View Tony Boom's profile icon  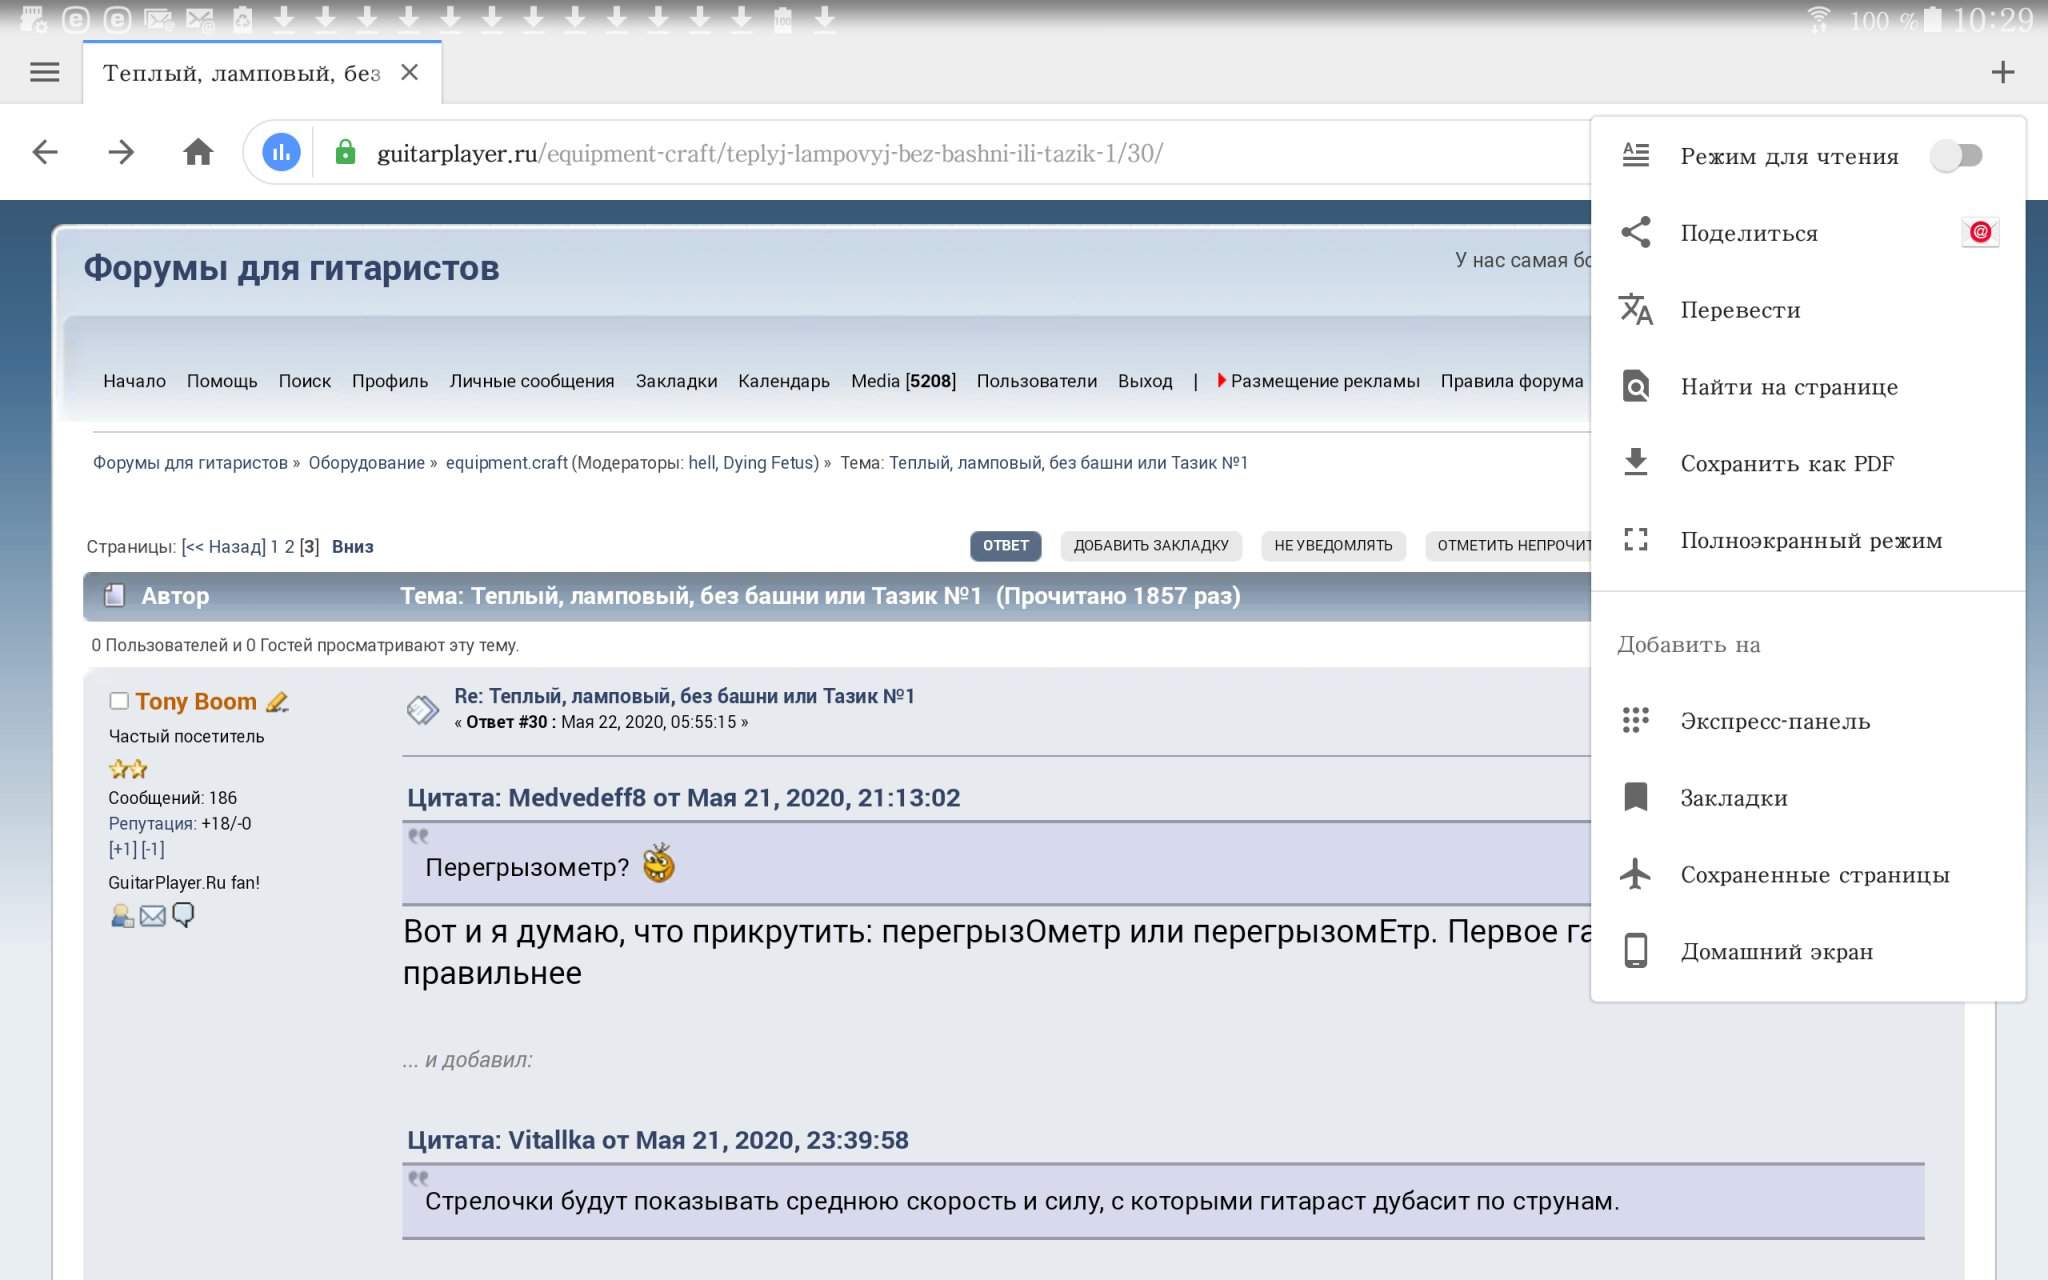(122, 916)
